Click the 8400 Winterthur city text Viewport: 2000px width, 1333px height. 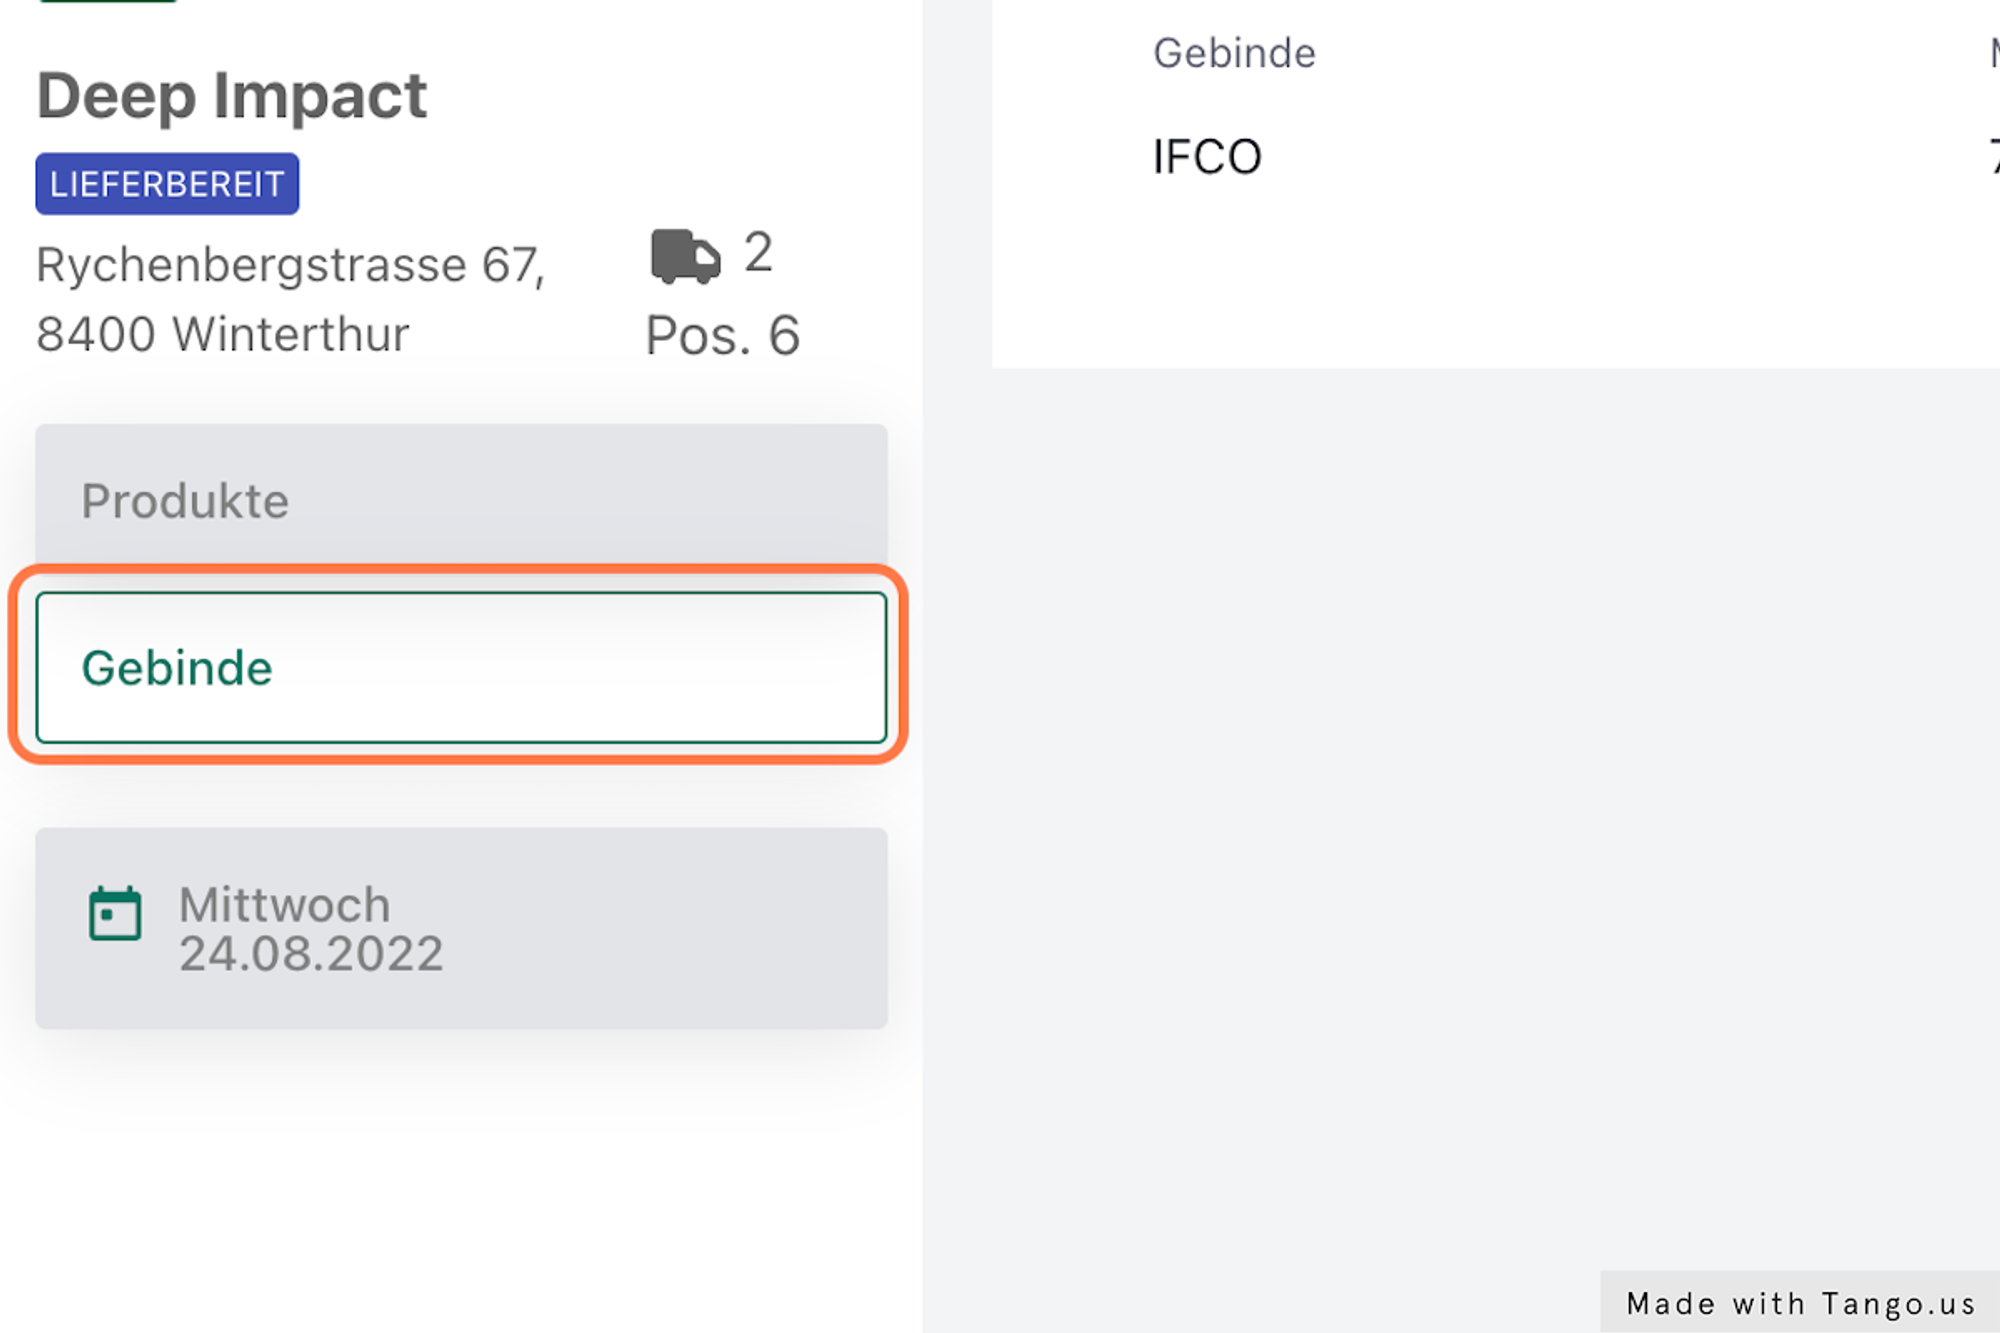click(222, 334)
